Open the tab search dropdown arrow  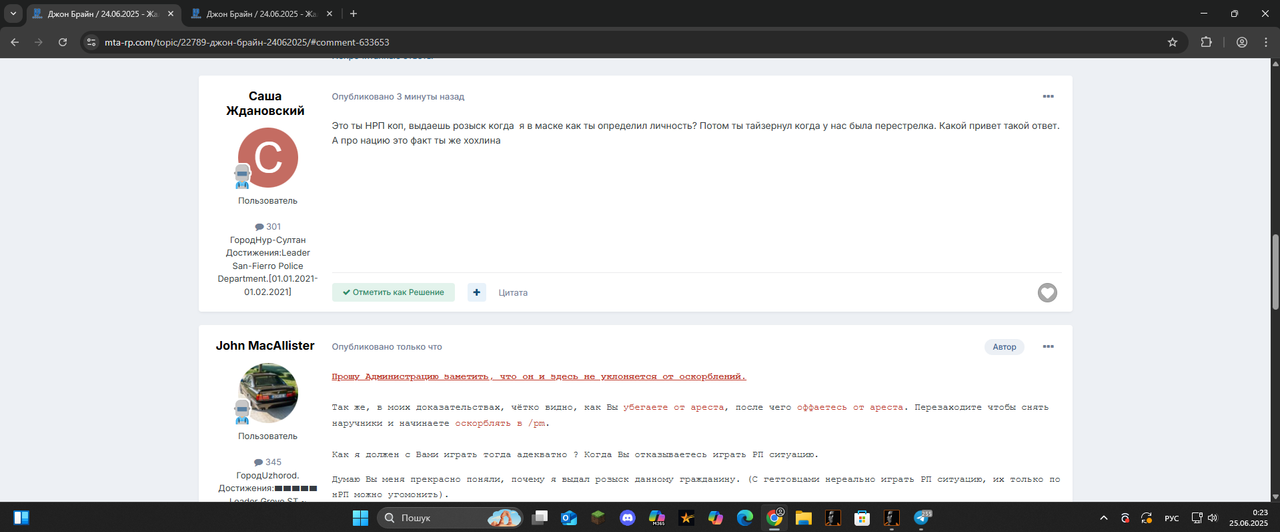12,14
